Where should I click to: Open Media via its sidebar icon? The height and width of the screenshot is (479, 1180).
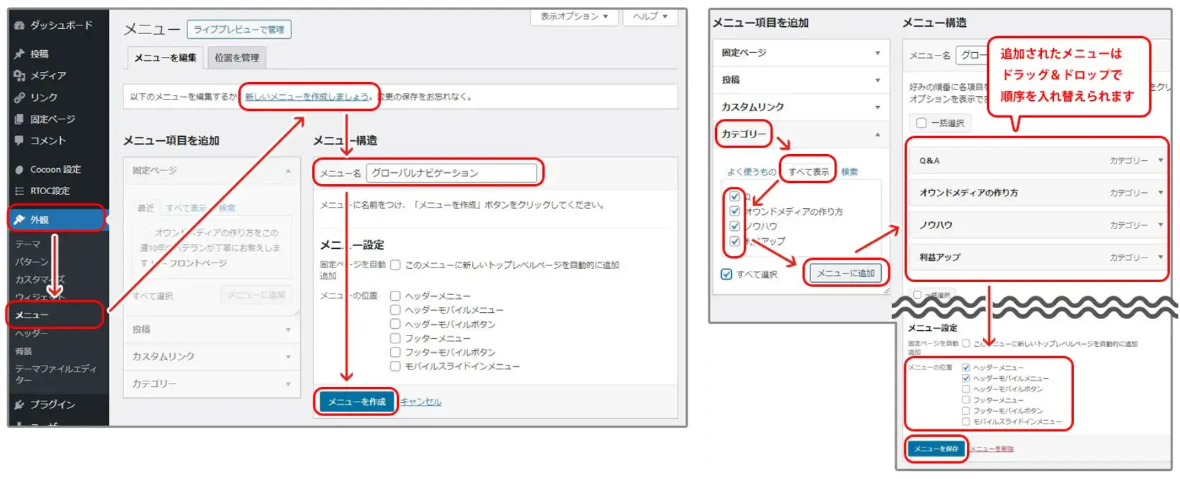(x=19, y=76)
